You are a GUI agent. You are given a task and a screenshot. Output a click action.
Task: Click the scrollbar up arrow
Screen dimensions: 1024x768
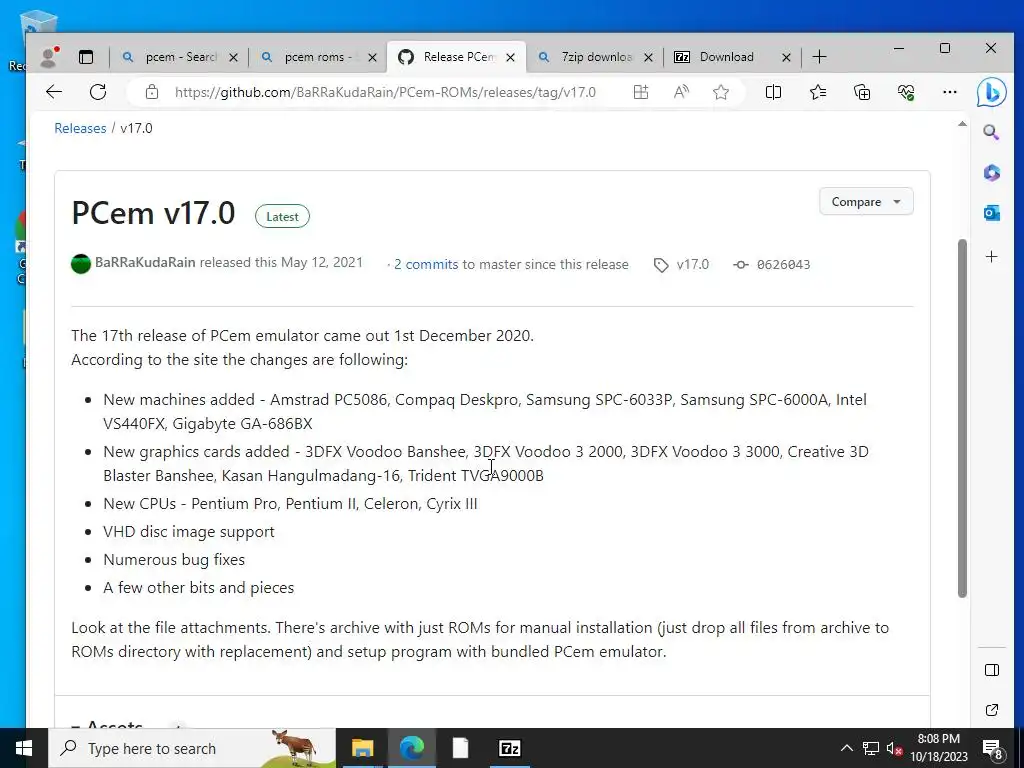tap(962, 124)
